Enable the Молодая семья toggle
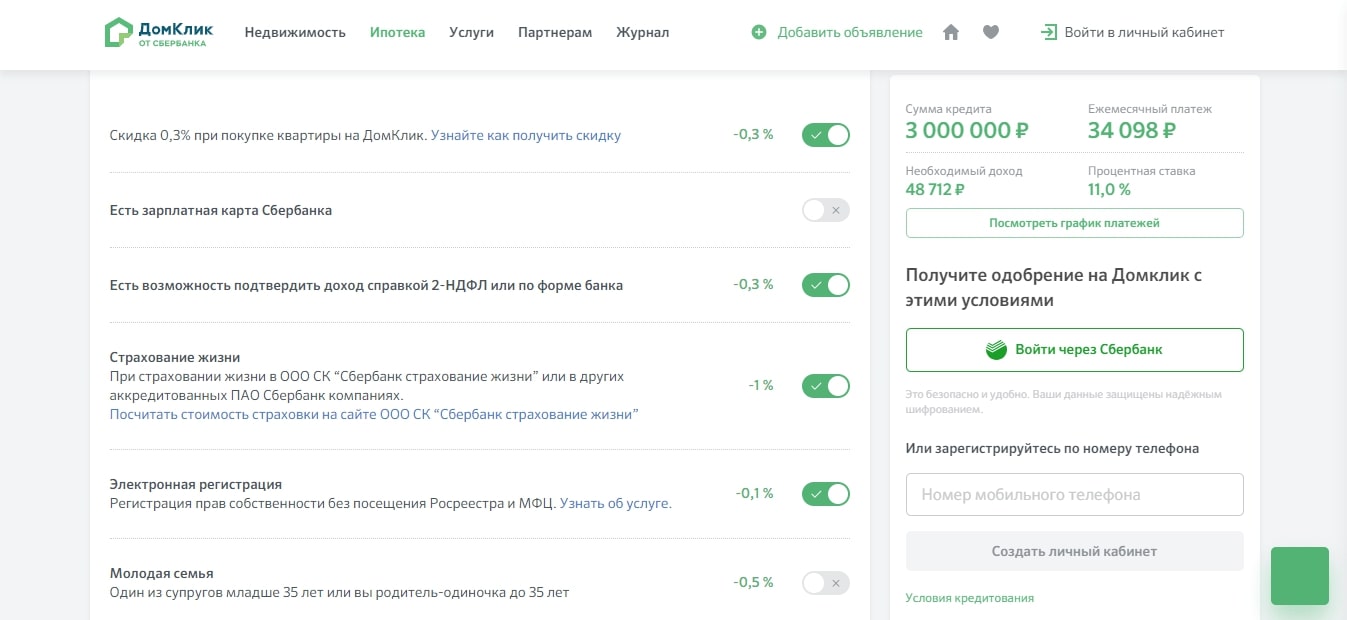 (825, 582)
